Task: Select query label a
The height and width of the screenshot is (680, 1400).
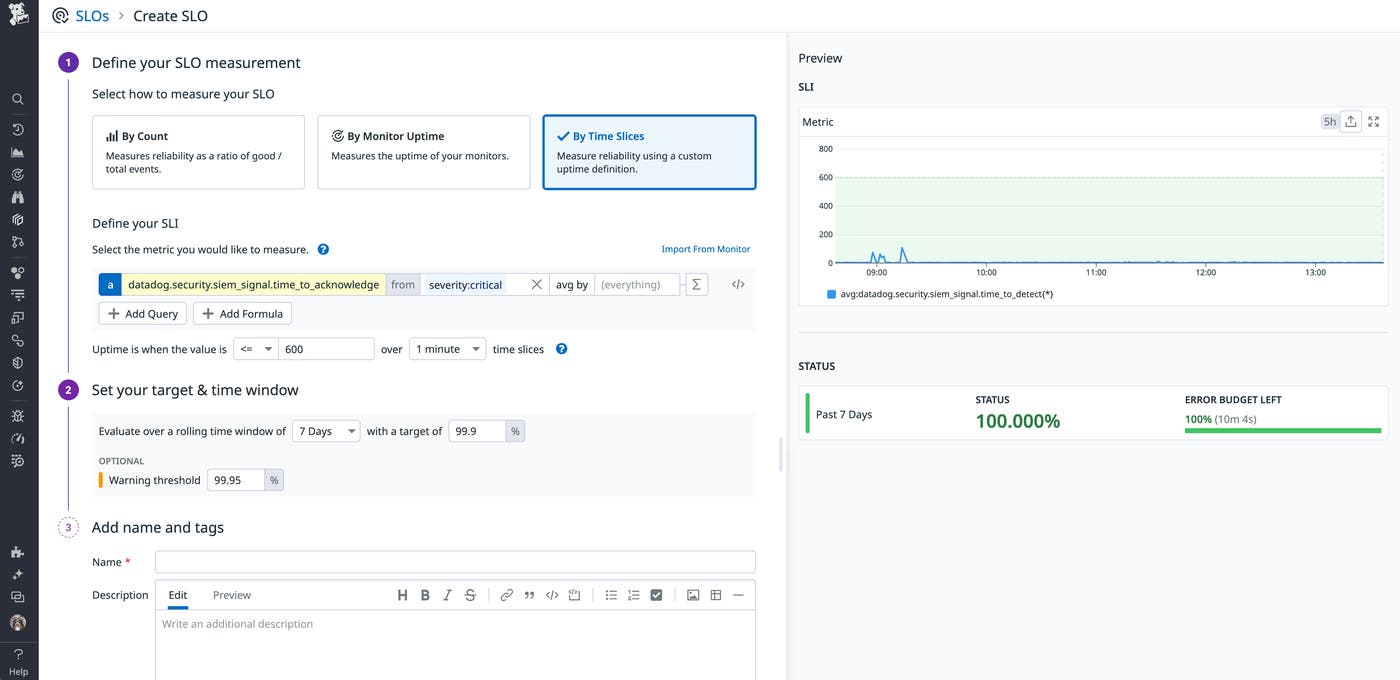Action: point(110,285)
